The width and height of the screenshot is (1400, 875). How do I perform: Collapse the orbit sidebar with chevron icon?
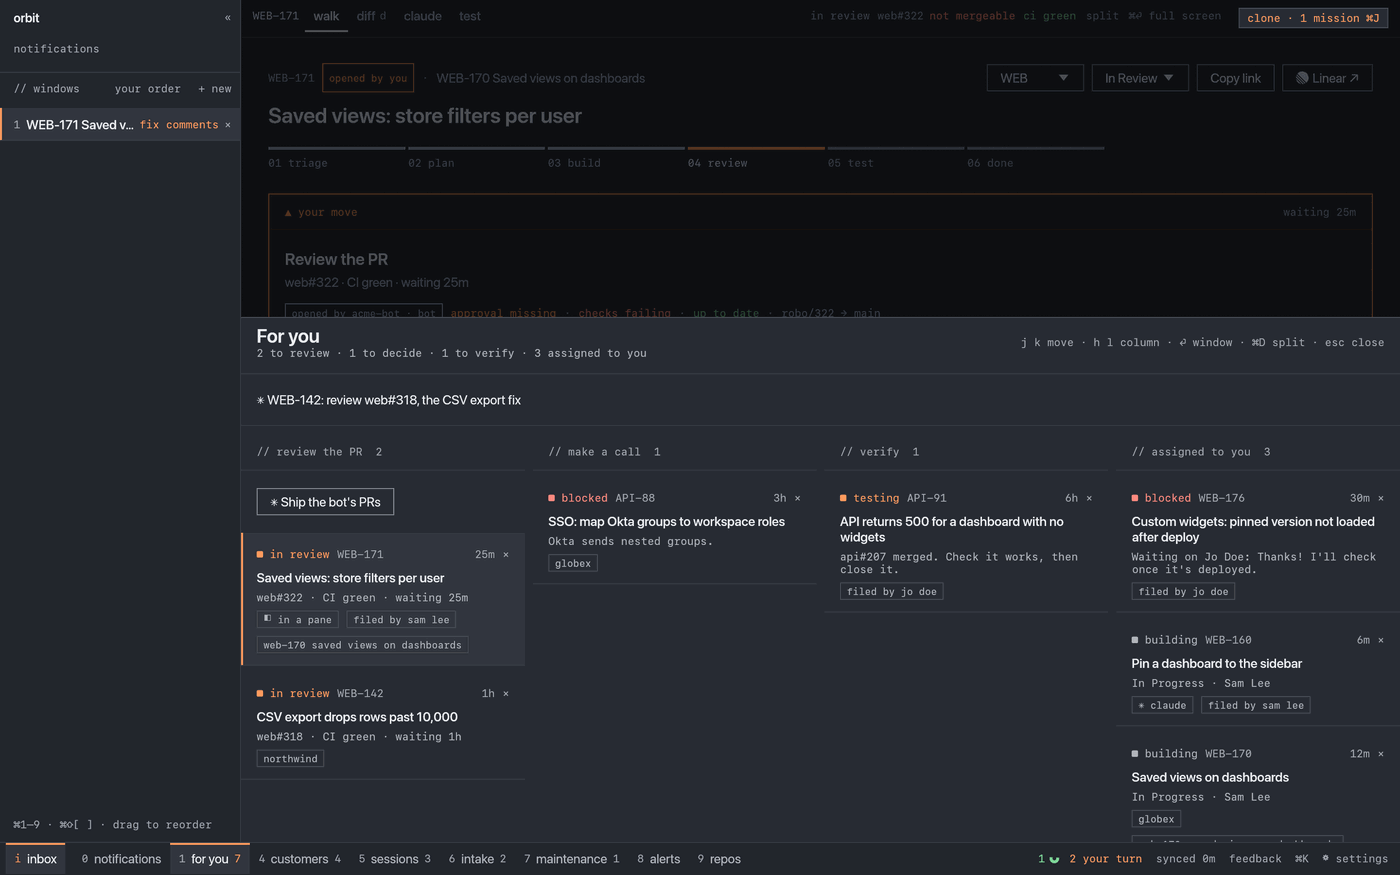(228, 18)
